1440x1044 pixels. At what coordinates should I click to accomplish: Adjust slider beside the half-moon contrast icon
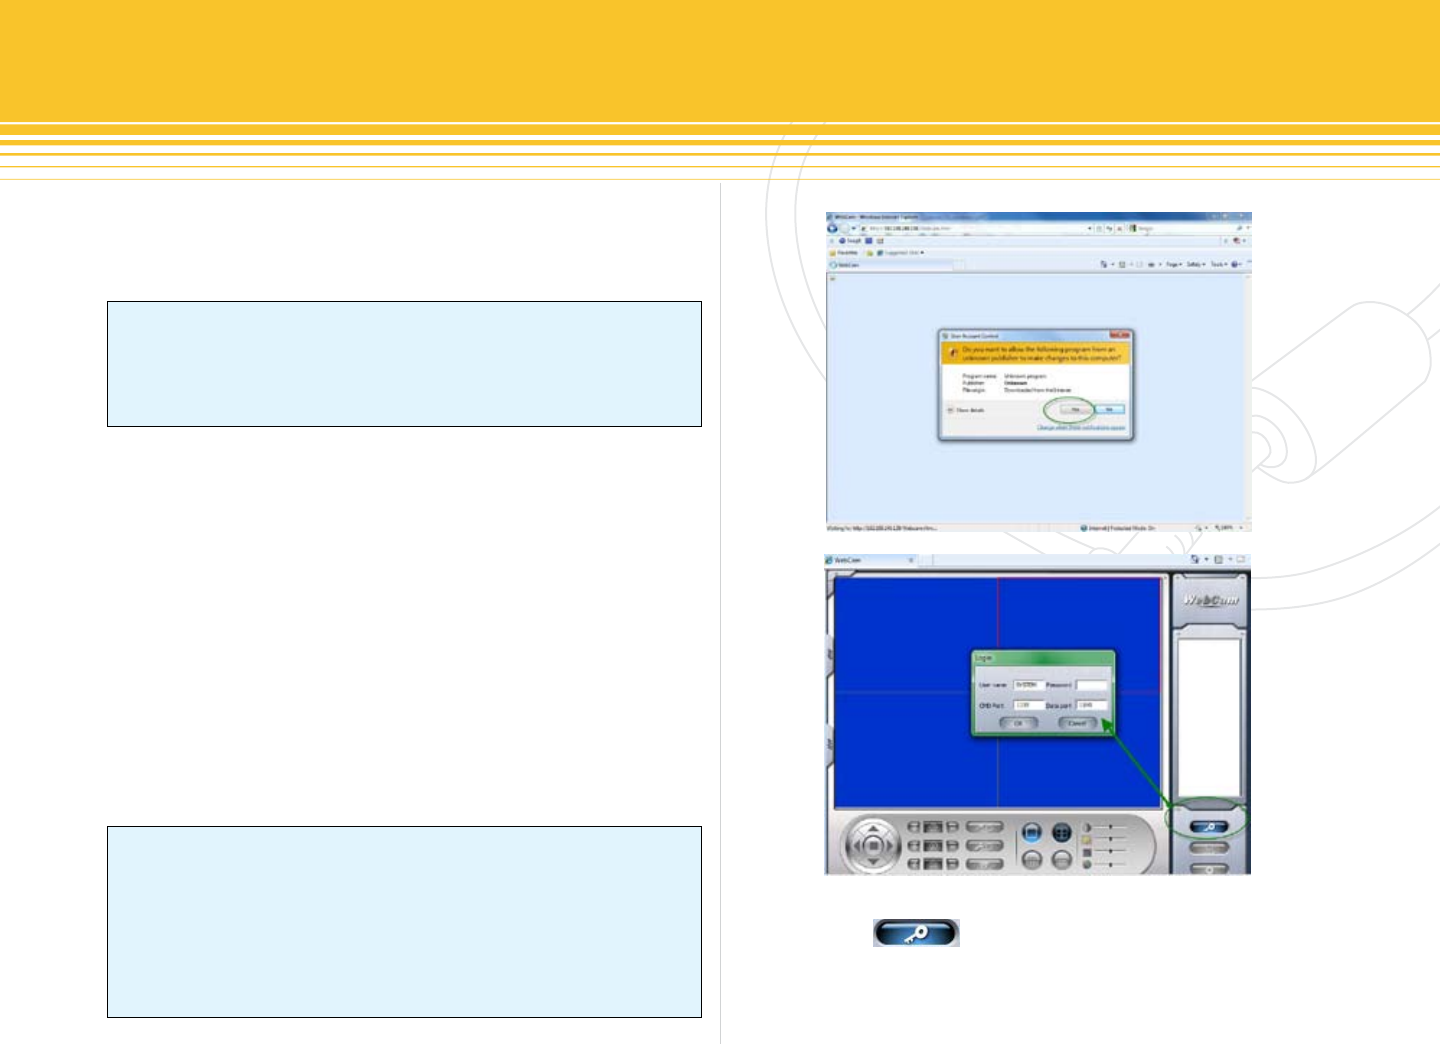1110,828
